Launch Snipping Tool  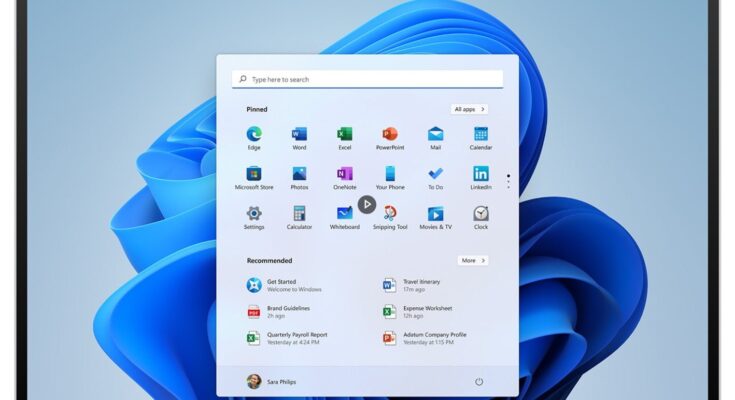[x=390, y=218]
